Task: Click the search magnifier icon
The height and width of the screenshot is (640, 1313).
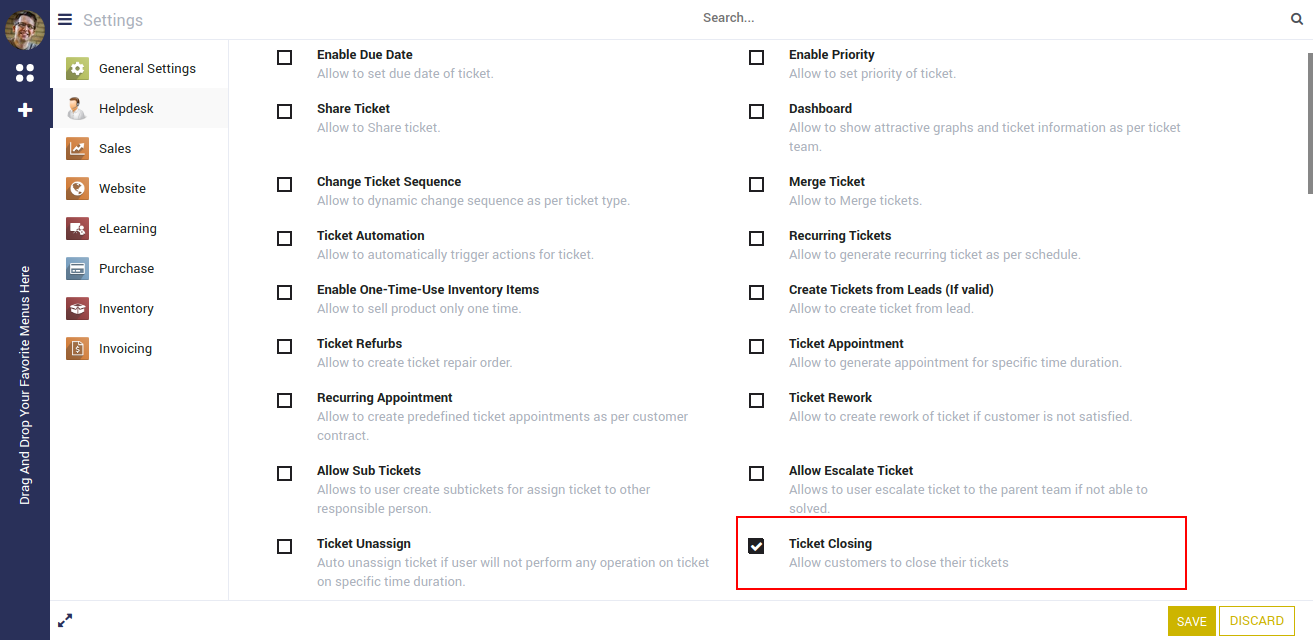Action: (x=1297, y=19)
